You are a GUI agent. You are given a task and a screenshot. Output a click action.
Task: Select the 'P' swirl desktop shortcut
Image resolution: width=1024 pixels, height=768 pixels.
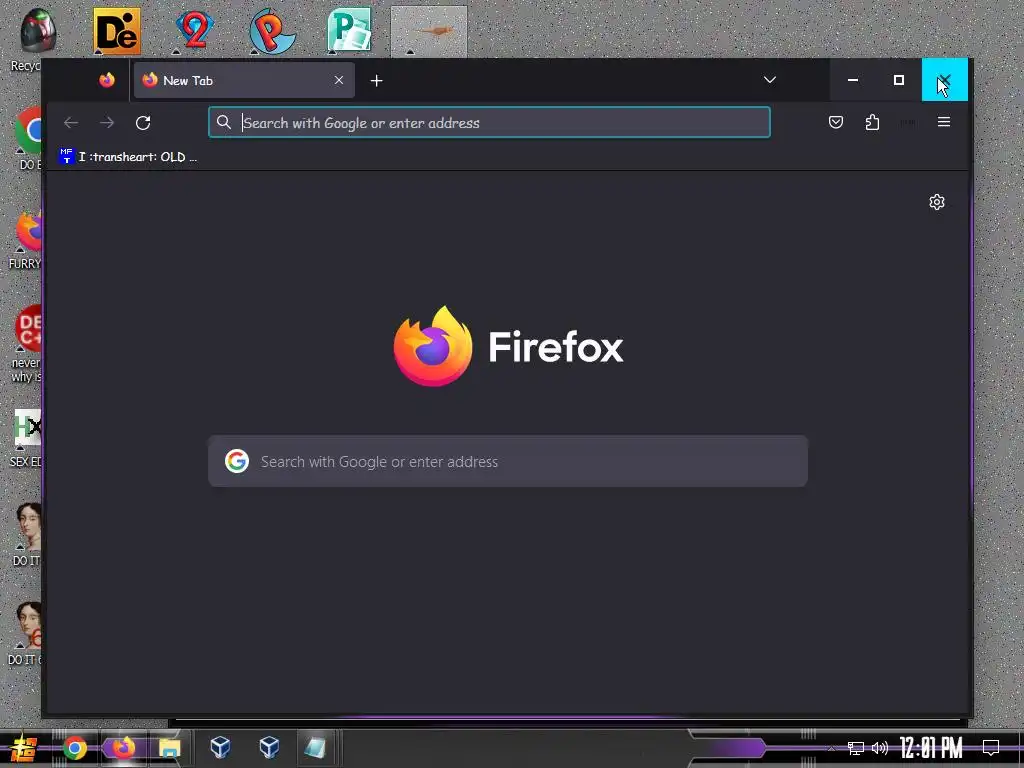272,31
